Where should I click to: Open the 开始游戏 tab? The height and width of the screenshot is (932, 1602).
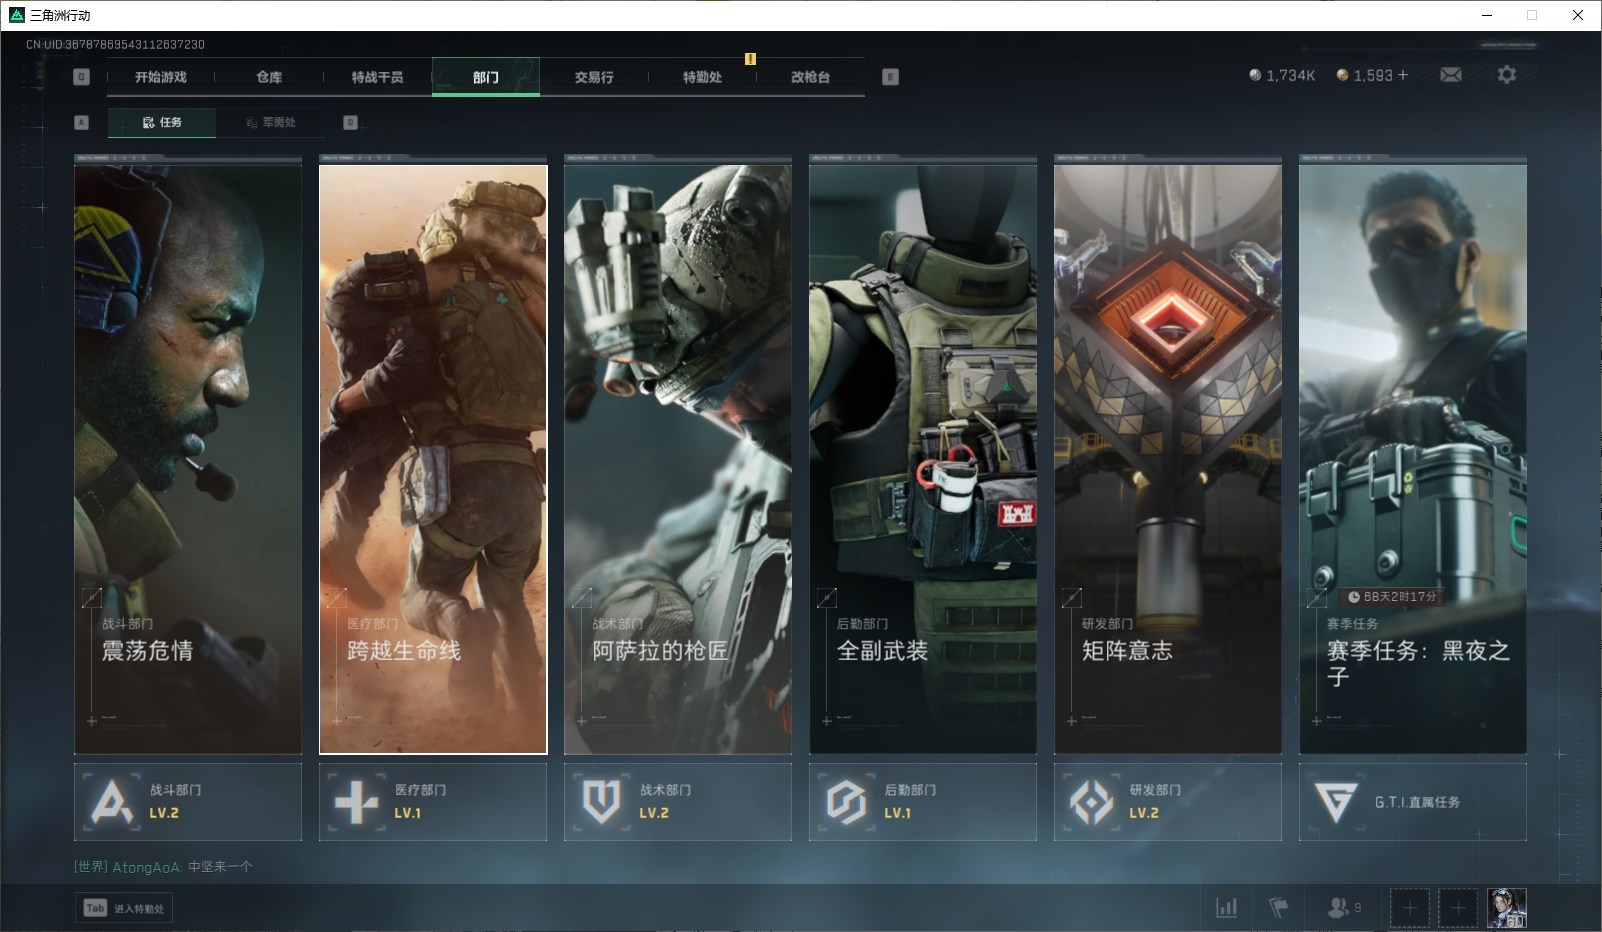tap(161, 77)
